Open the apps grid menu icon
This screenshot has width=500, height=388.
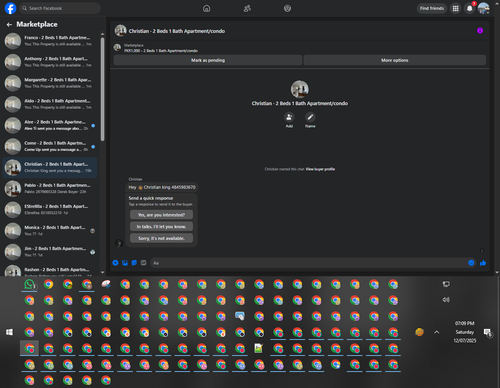[455, 8]
